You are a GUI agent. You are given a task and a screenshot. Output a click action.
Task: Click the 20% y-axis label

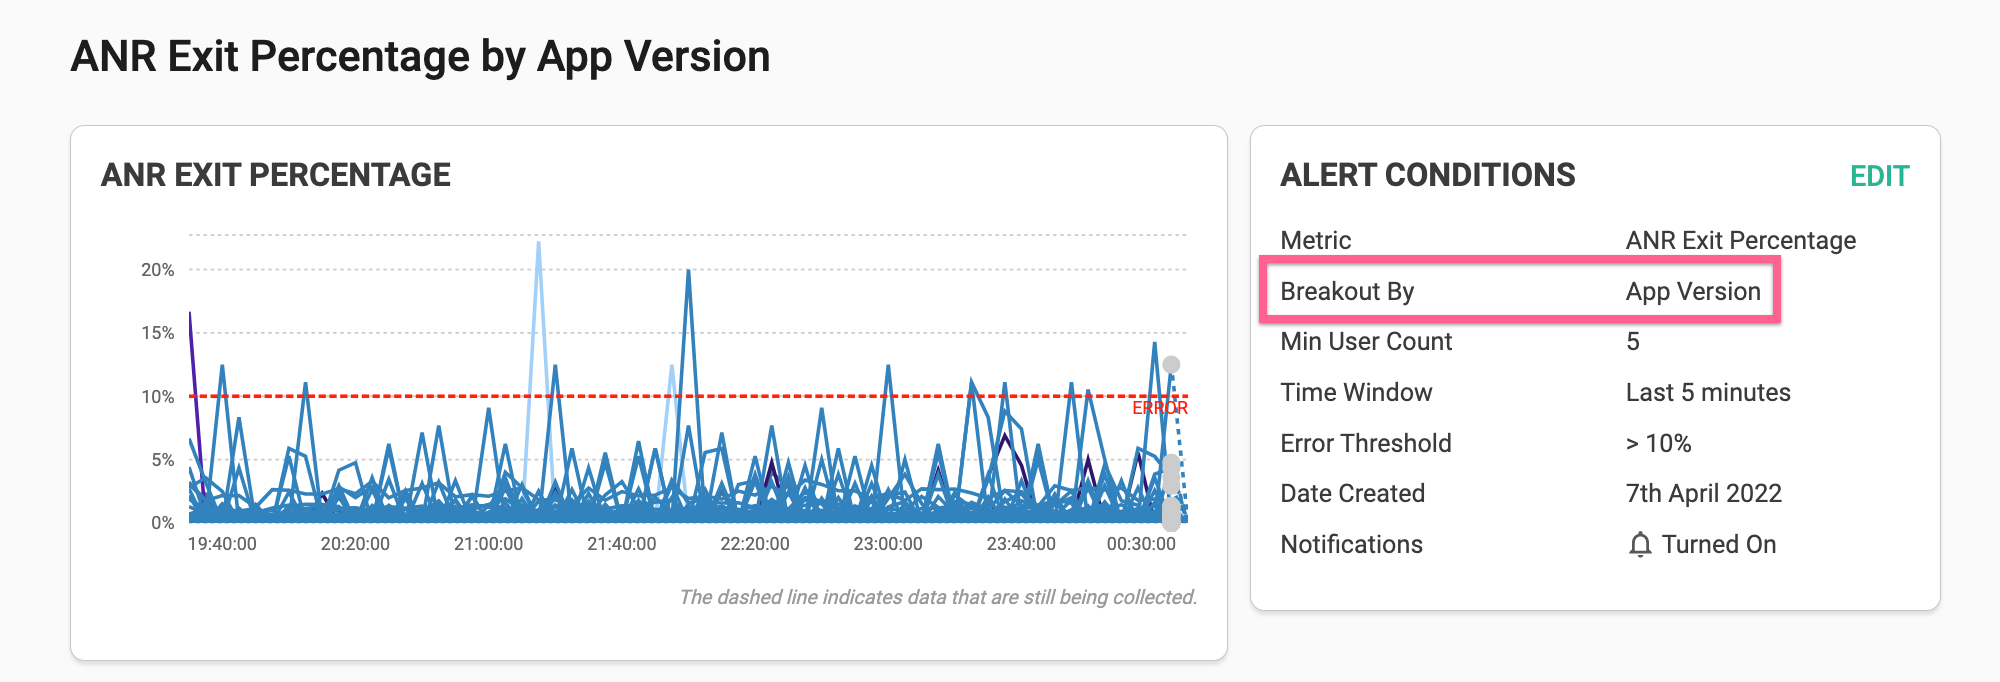coord(157,270)
